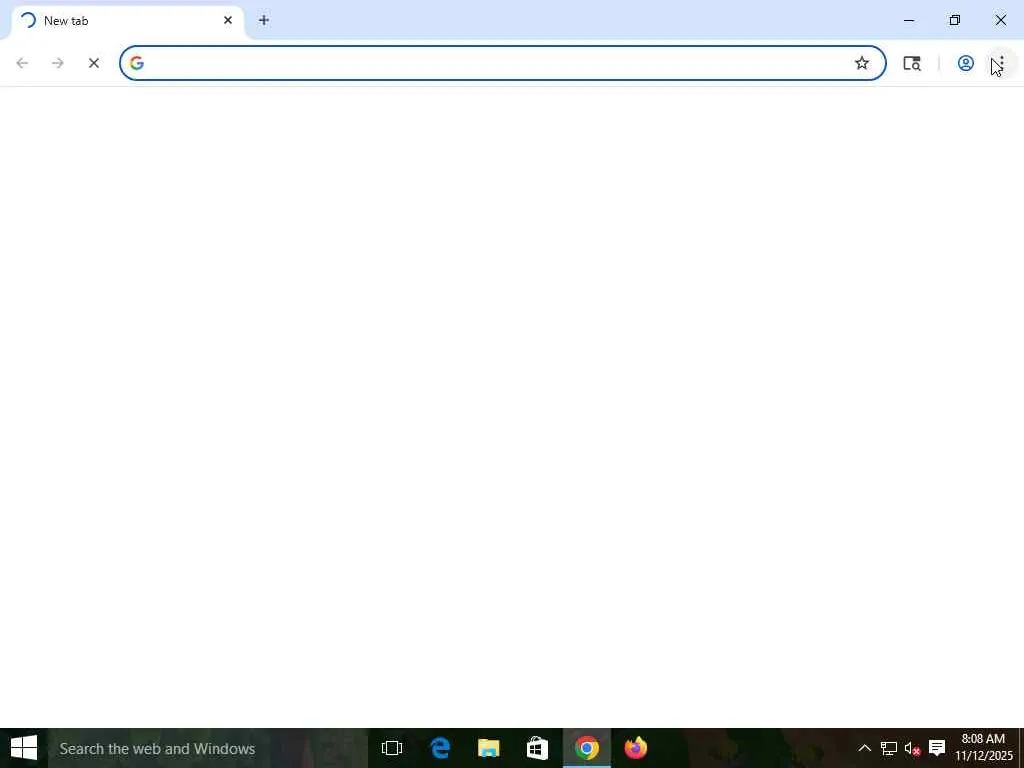Click the muted volume tray icon
Viewport: 1024px width, 768px height.
point(912,748)
